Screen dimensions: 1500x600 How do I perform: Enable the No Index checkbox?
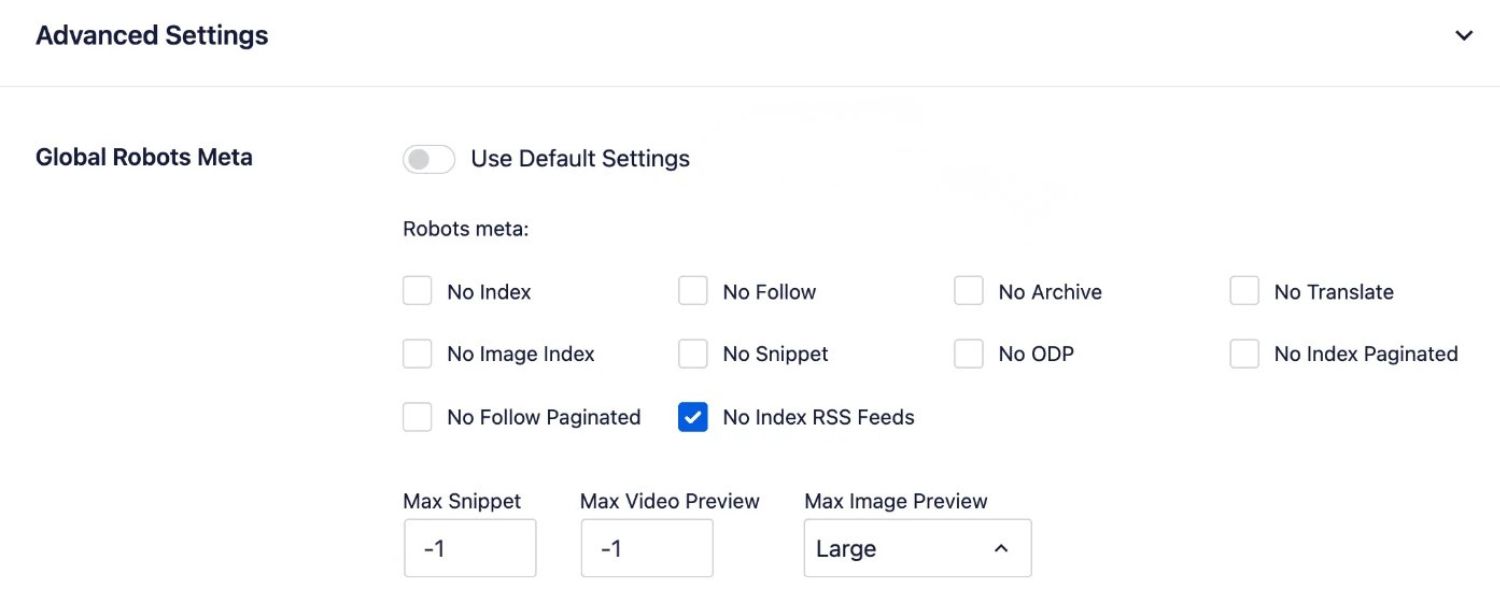[x=417, y=290]
